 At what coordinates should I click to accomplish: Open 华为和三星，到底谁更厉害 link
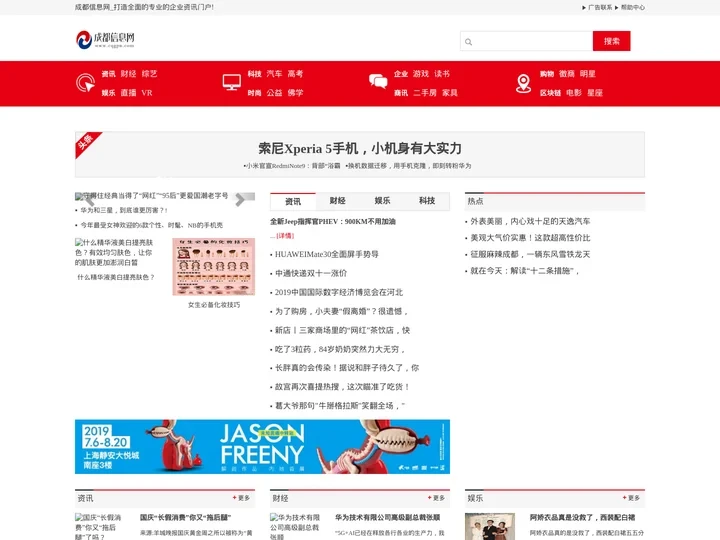click(x=124, y=210)
